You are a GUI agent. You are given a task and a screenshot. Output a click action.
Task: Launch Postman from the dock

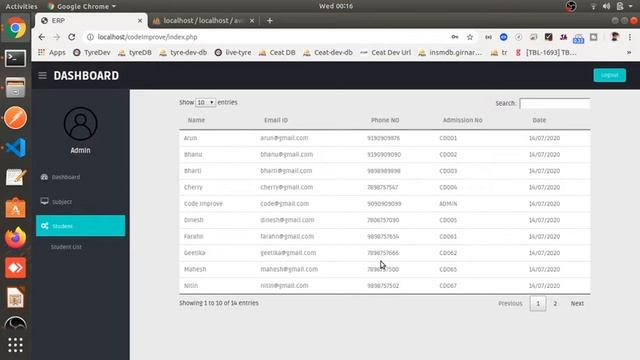point(16,118)
